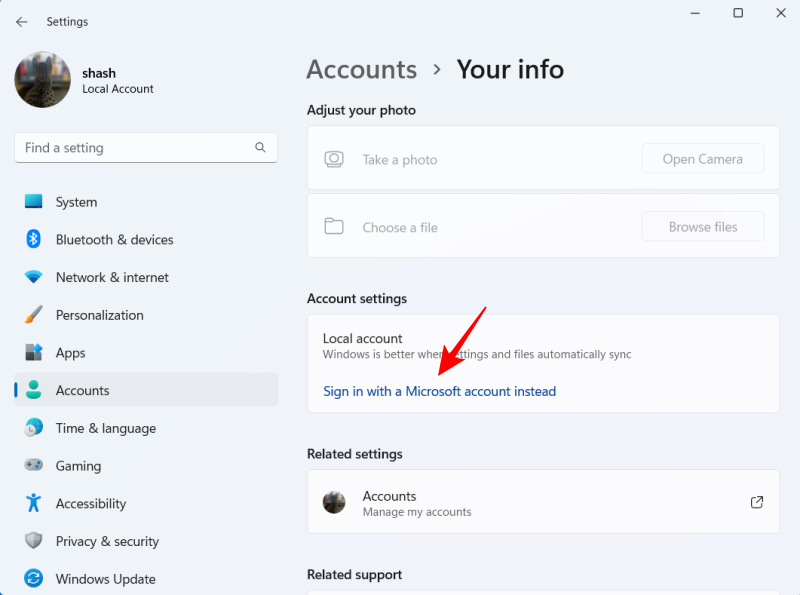Click the Find a setting search box
800x595 pixels.
tap(130, 147)
